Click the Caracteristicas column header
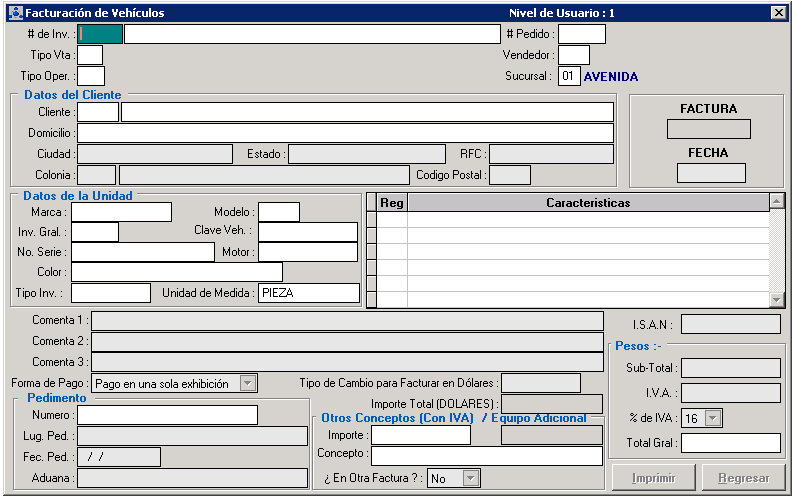The image size is (792, 497). (x=587, y=203)
